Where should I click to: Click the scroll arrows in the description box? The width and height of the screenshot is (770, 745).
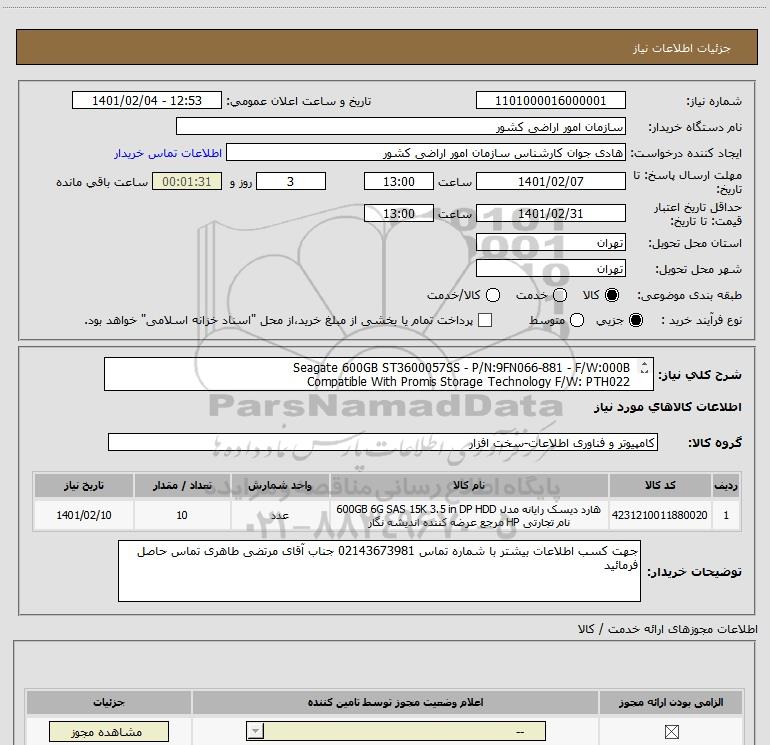point(644,367)
